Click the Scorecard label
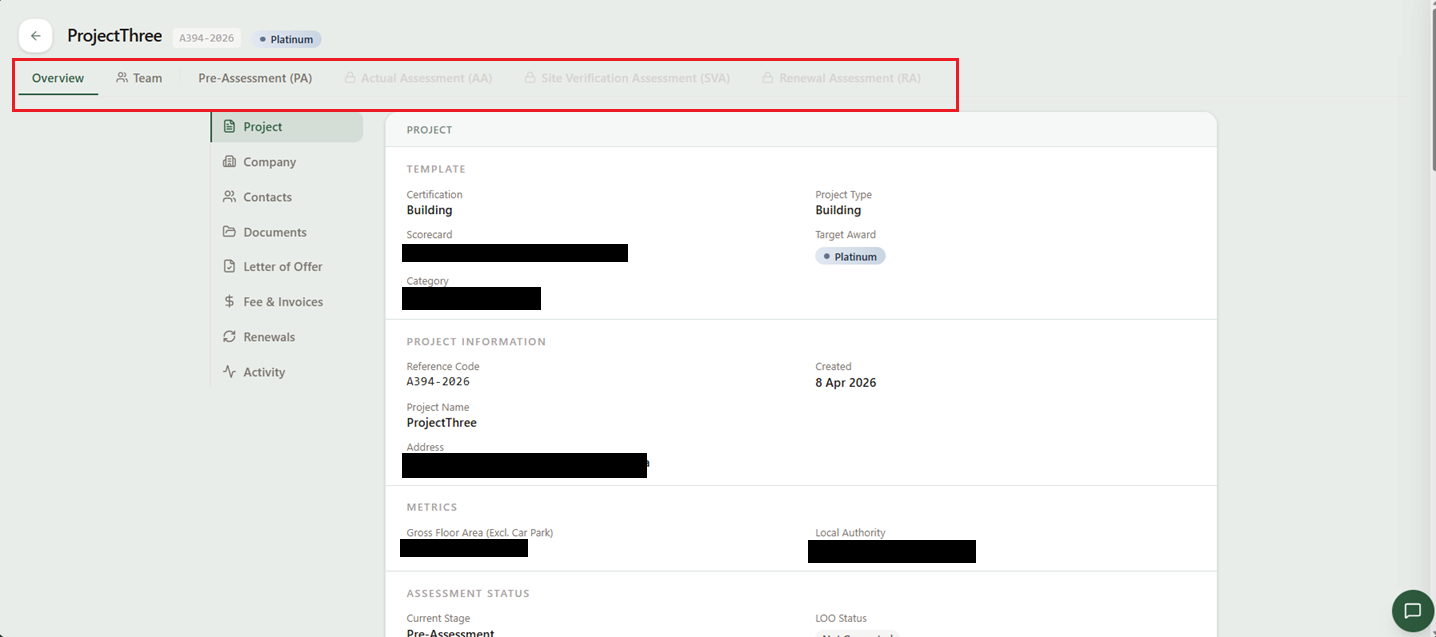1436x637 pixels. [x=429, y=235]
